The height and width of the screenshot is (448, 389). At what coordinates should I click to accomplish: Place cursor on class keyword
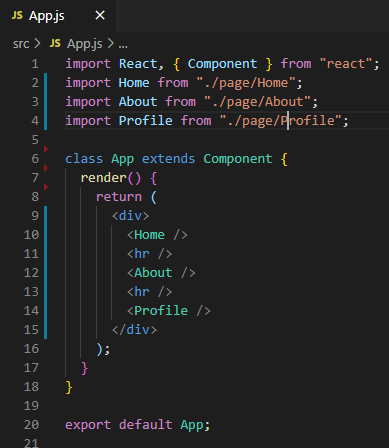tap(84, 159)
